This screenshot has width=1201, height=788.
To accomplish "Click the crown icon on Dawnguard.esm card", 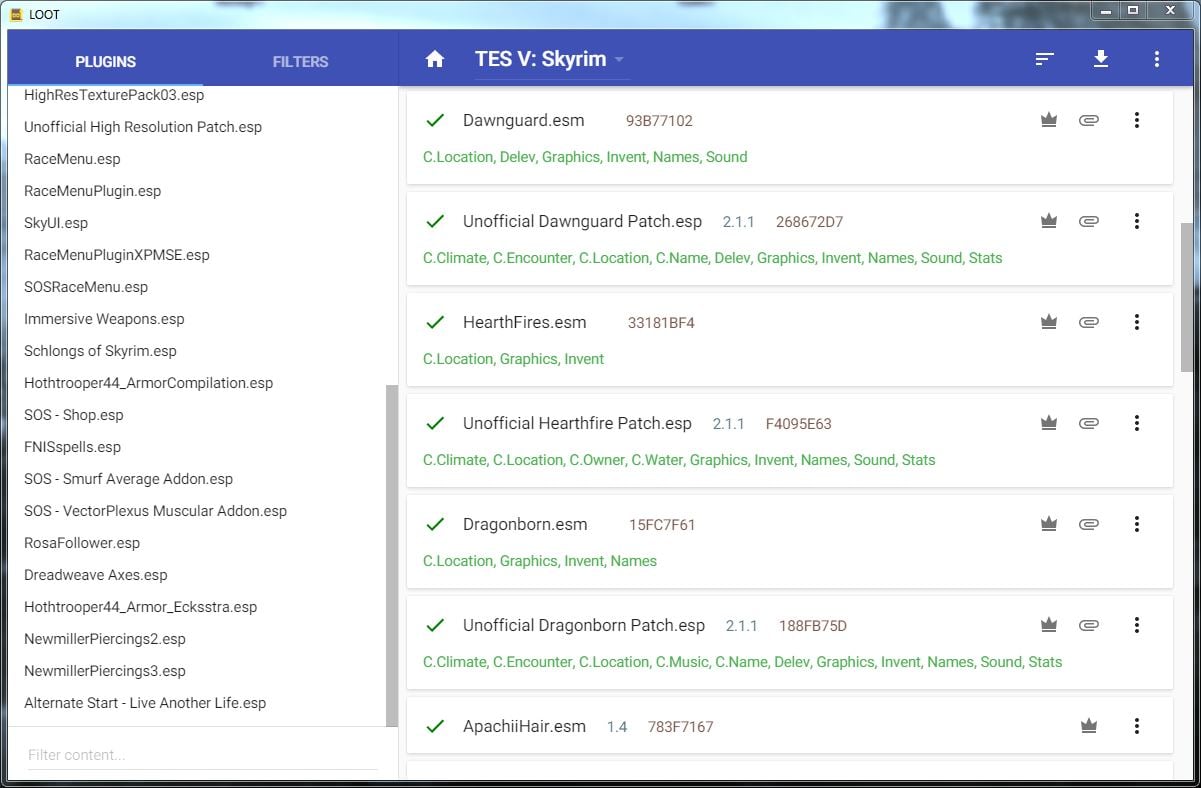I will [1049, 120].
